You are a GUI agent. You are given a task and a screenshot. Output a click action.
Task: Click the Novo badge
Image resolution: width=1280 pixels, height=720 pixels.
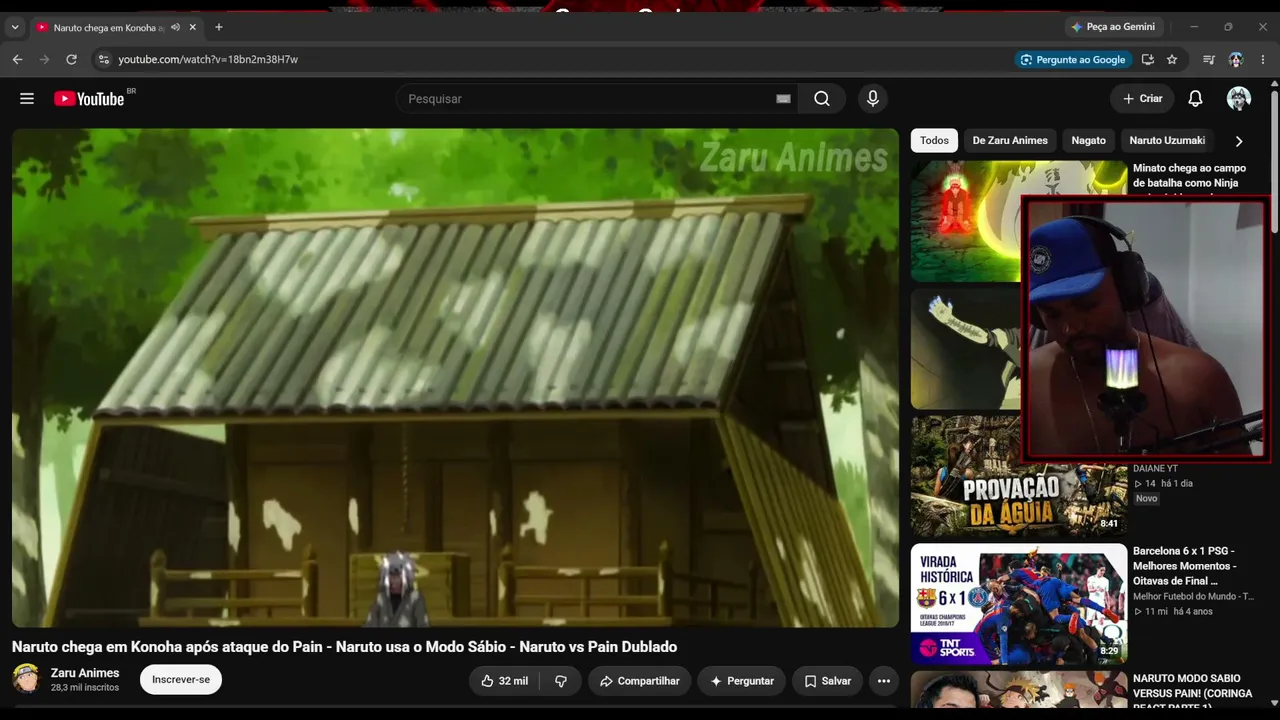pyautogui.click(x=1146, y=498)
